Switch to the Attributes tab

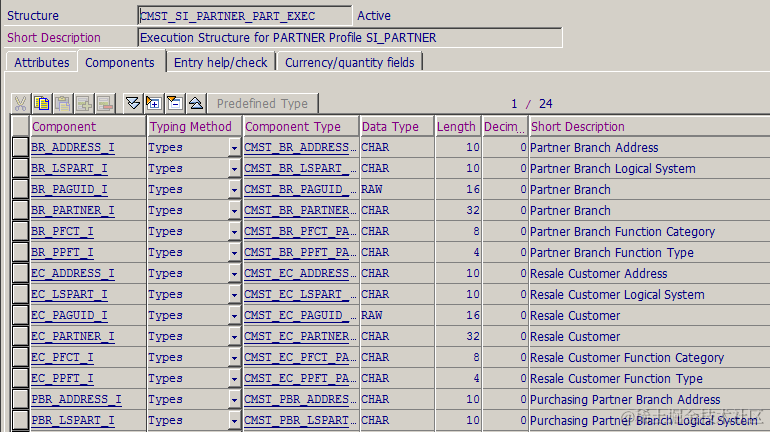click(42, 62)
